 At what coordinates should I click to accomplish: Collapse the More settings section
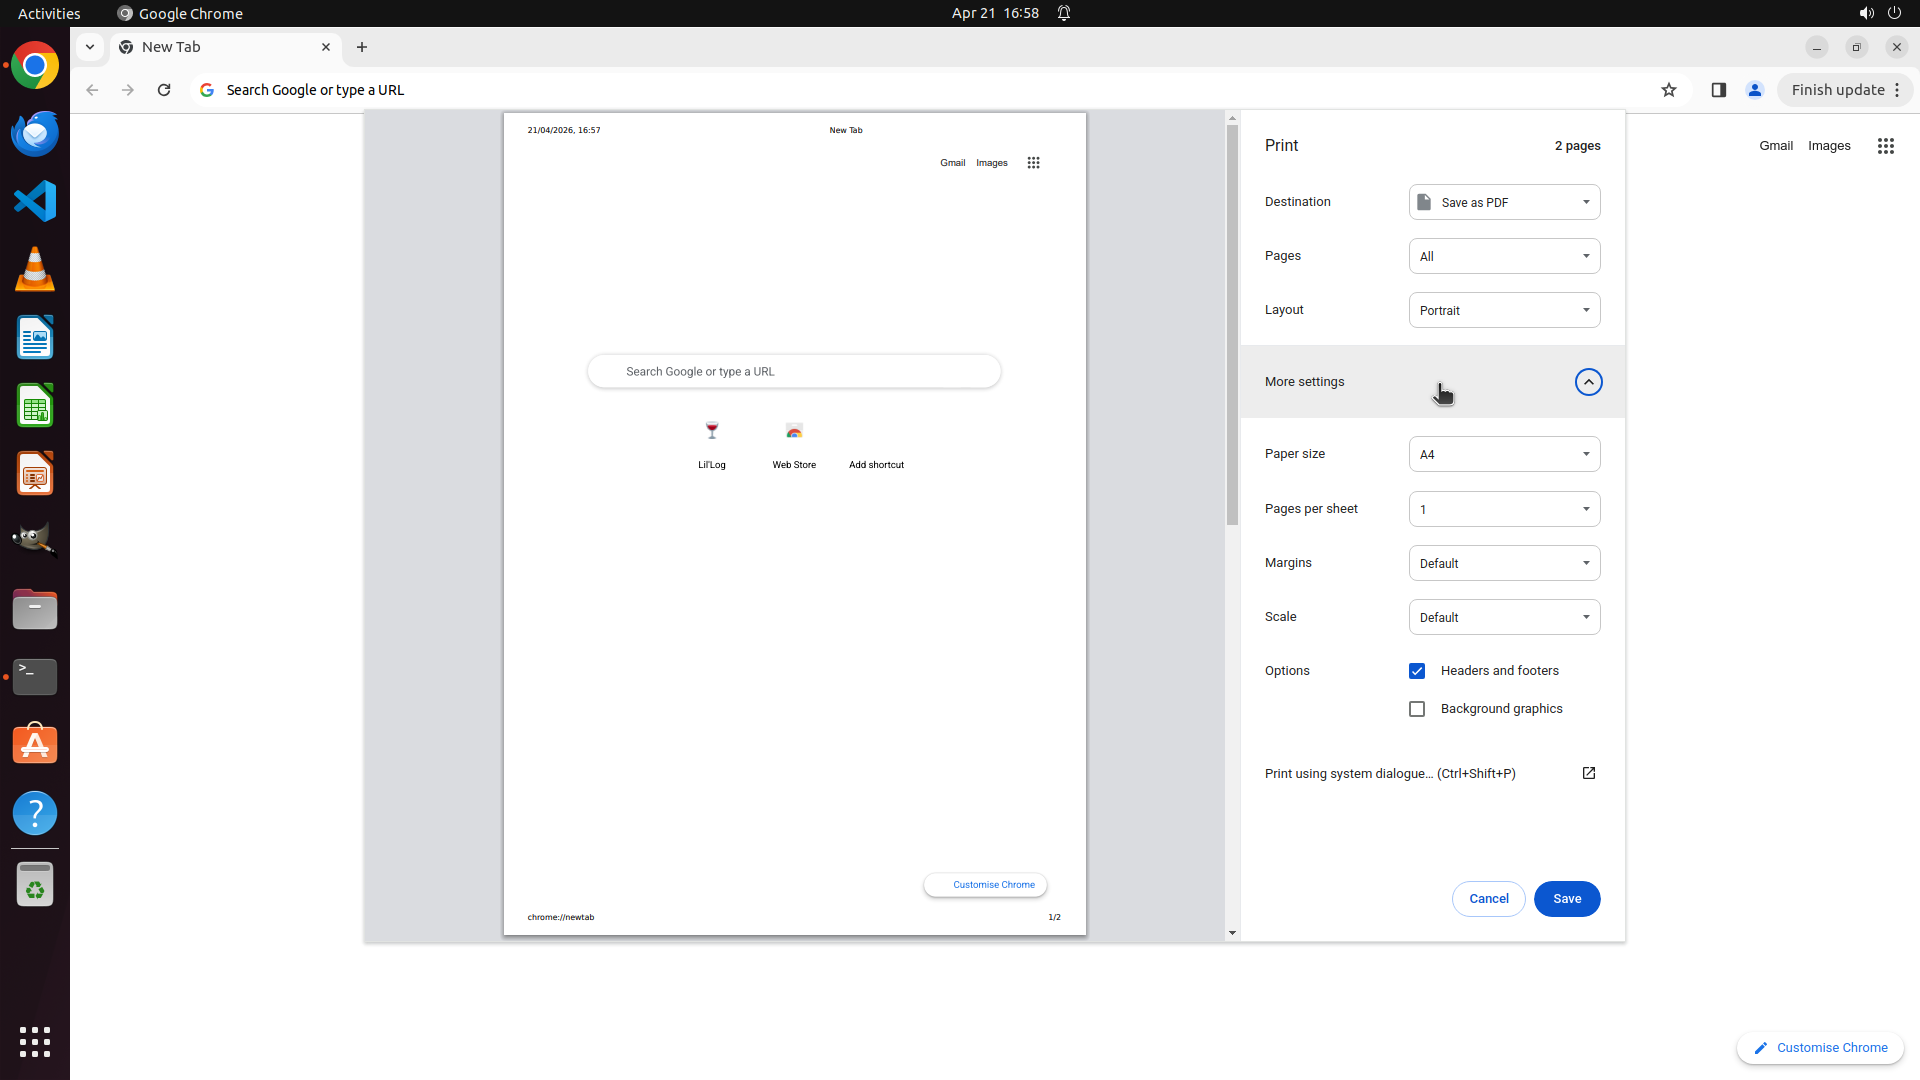tap(1588, 382)
